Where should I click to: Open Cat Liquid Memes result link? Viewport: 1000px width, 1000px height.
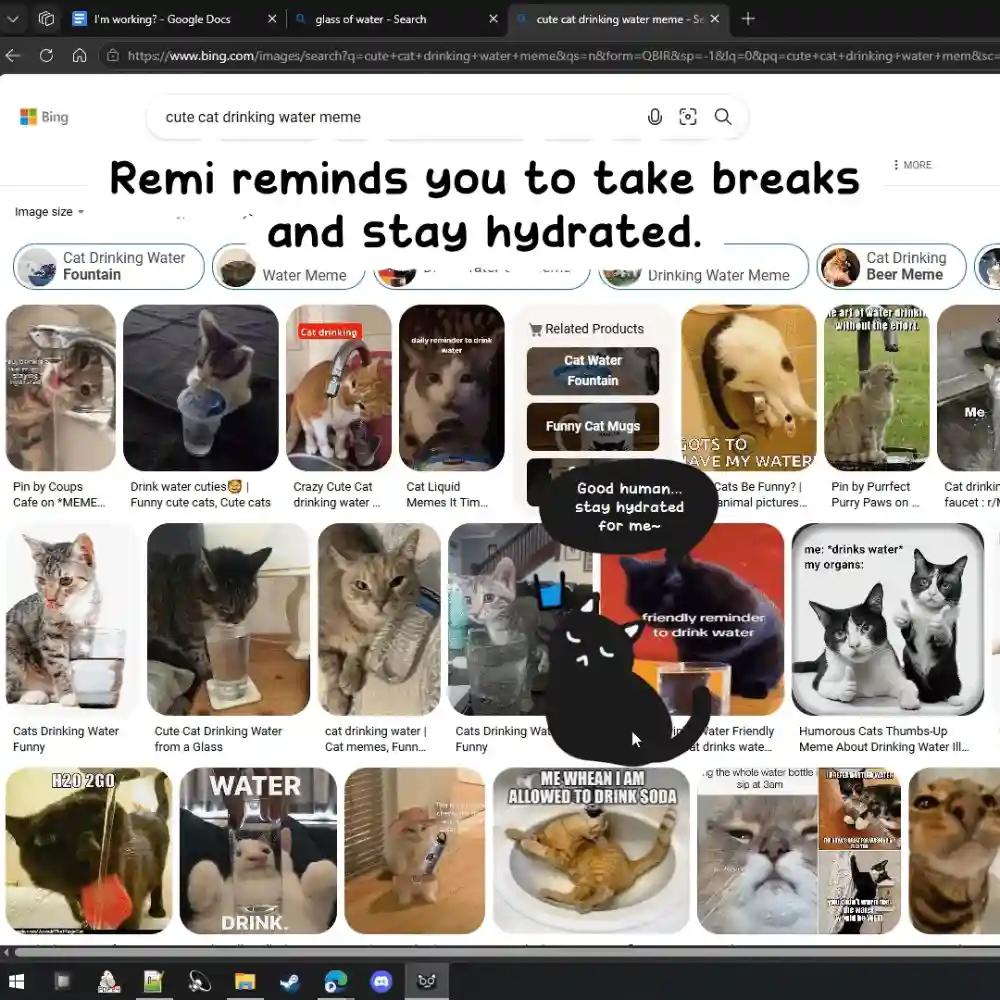[446, 494]
